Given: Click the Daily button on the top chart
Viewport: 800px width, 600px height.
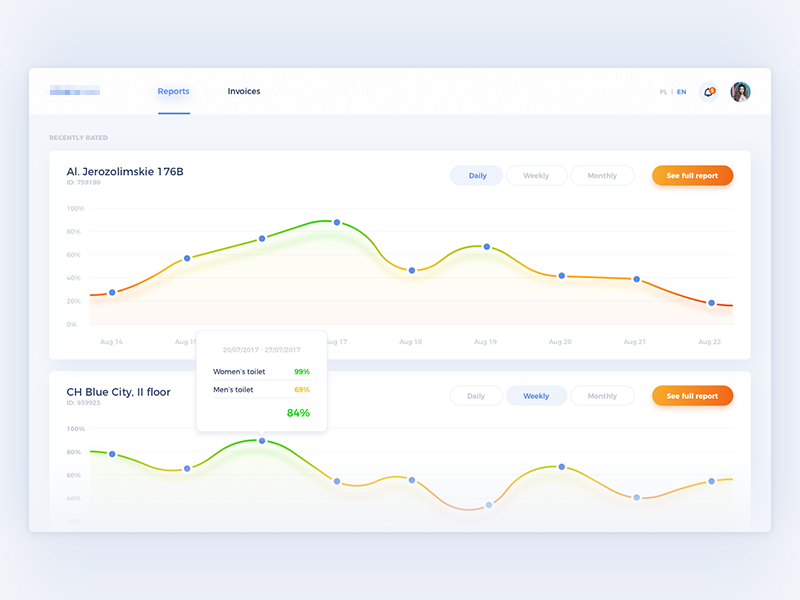Looking at the screenshot, I should point(477,175).
